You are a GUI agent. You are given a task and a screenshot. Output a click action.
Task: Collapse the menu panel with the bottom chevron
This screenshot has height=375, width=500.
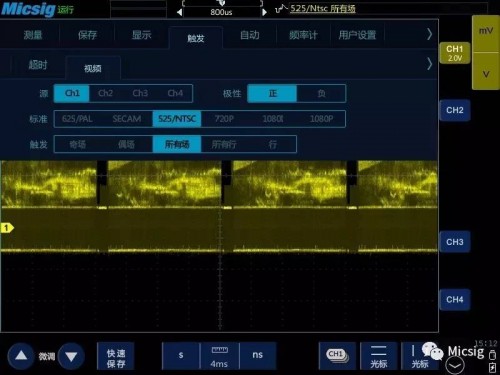tap(455, 366)
